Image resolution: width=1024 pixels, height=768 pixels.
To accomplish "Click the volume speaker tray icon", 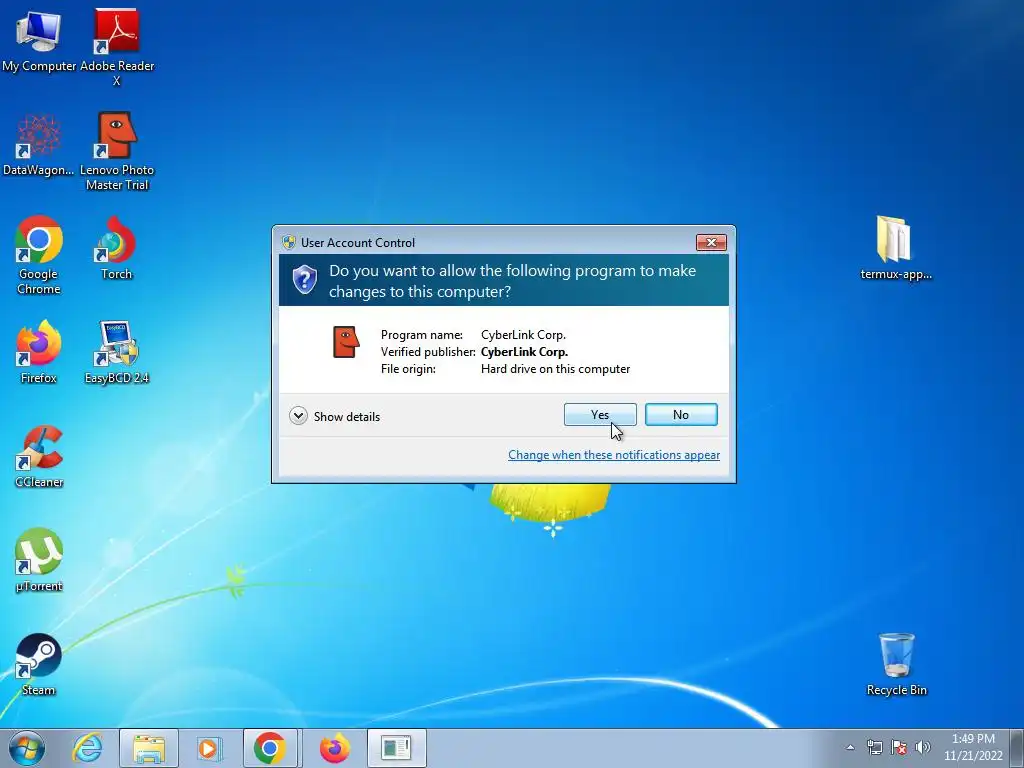I will (x=923, y=747).
